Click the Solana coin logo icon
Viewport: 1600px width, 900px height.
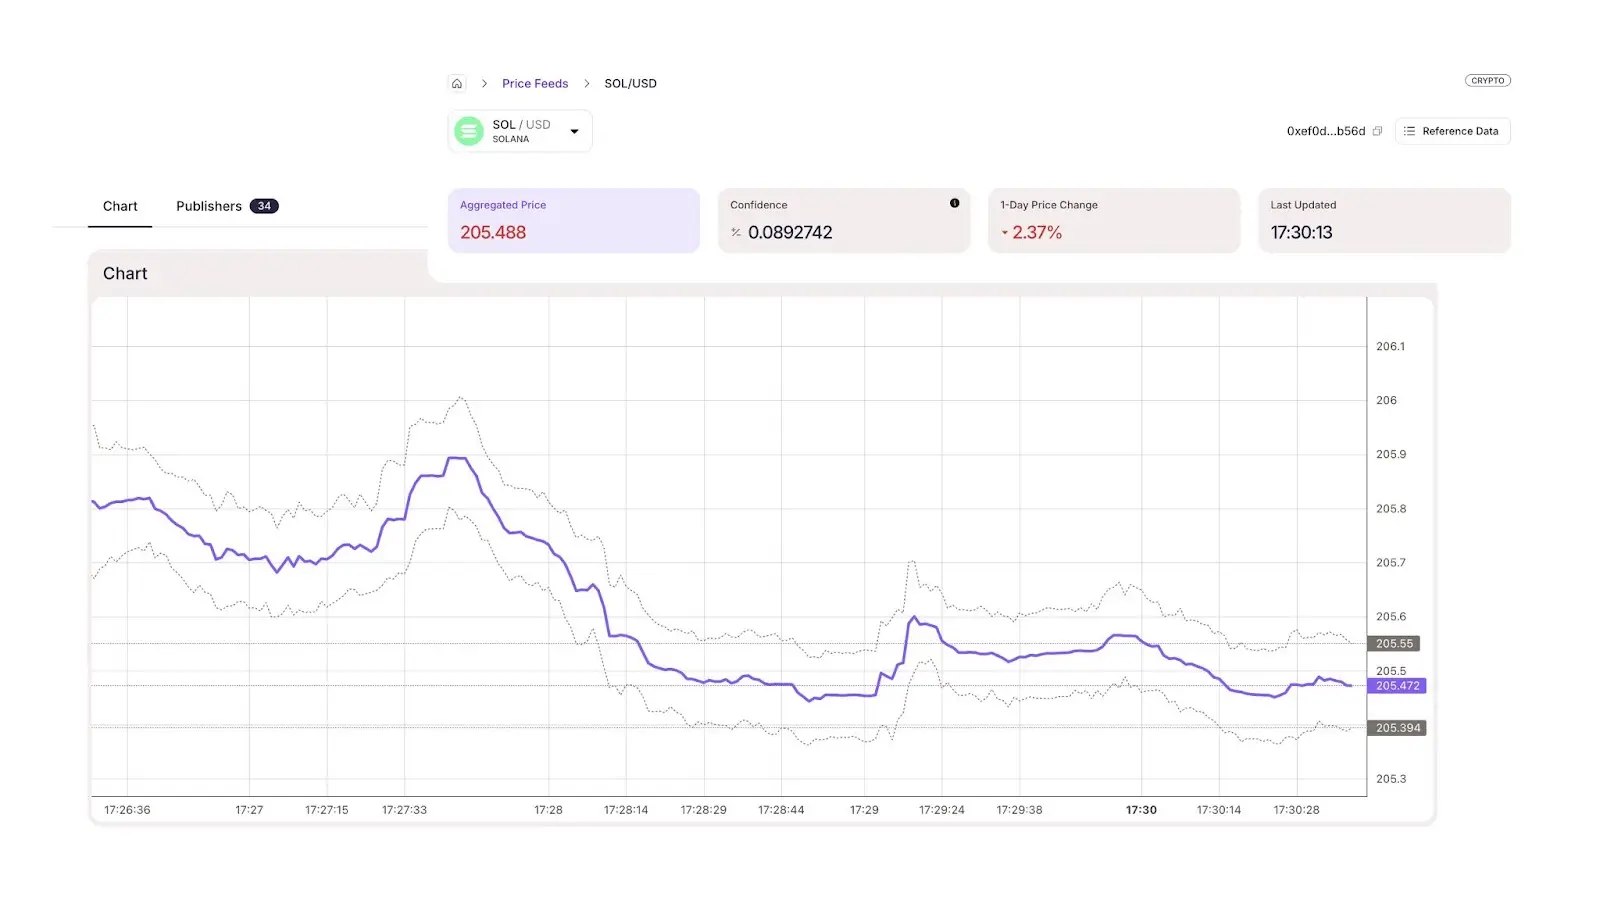tap(468, 131)
